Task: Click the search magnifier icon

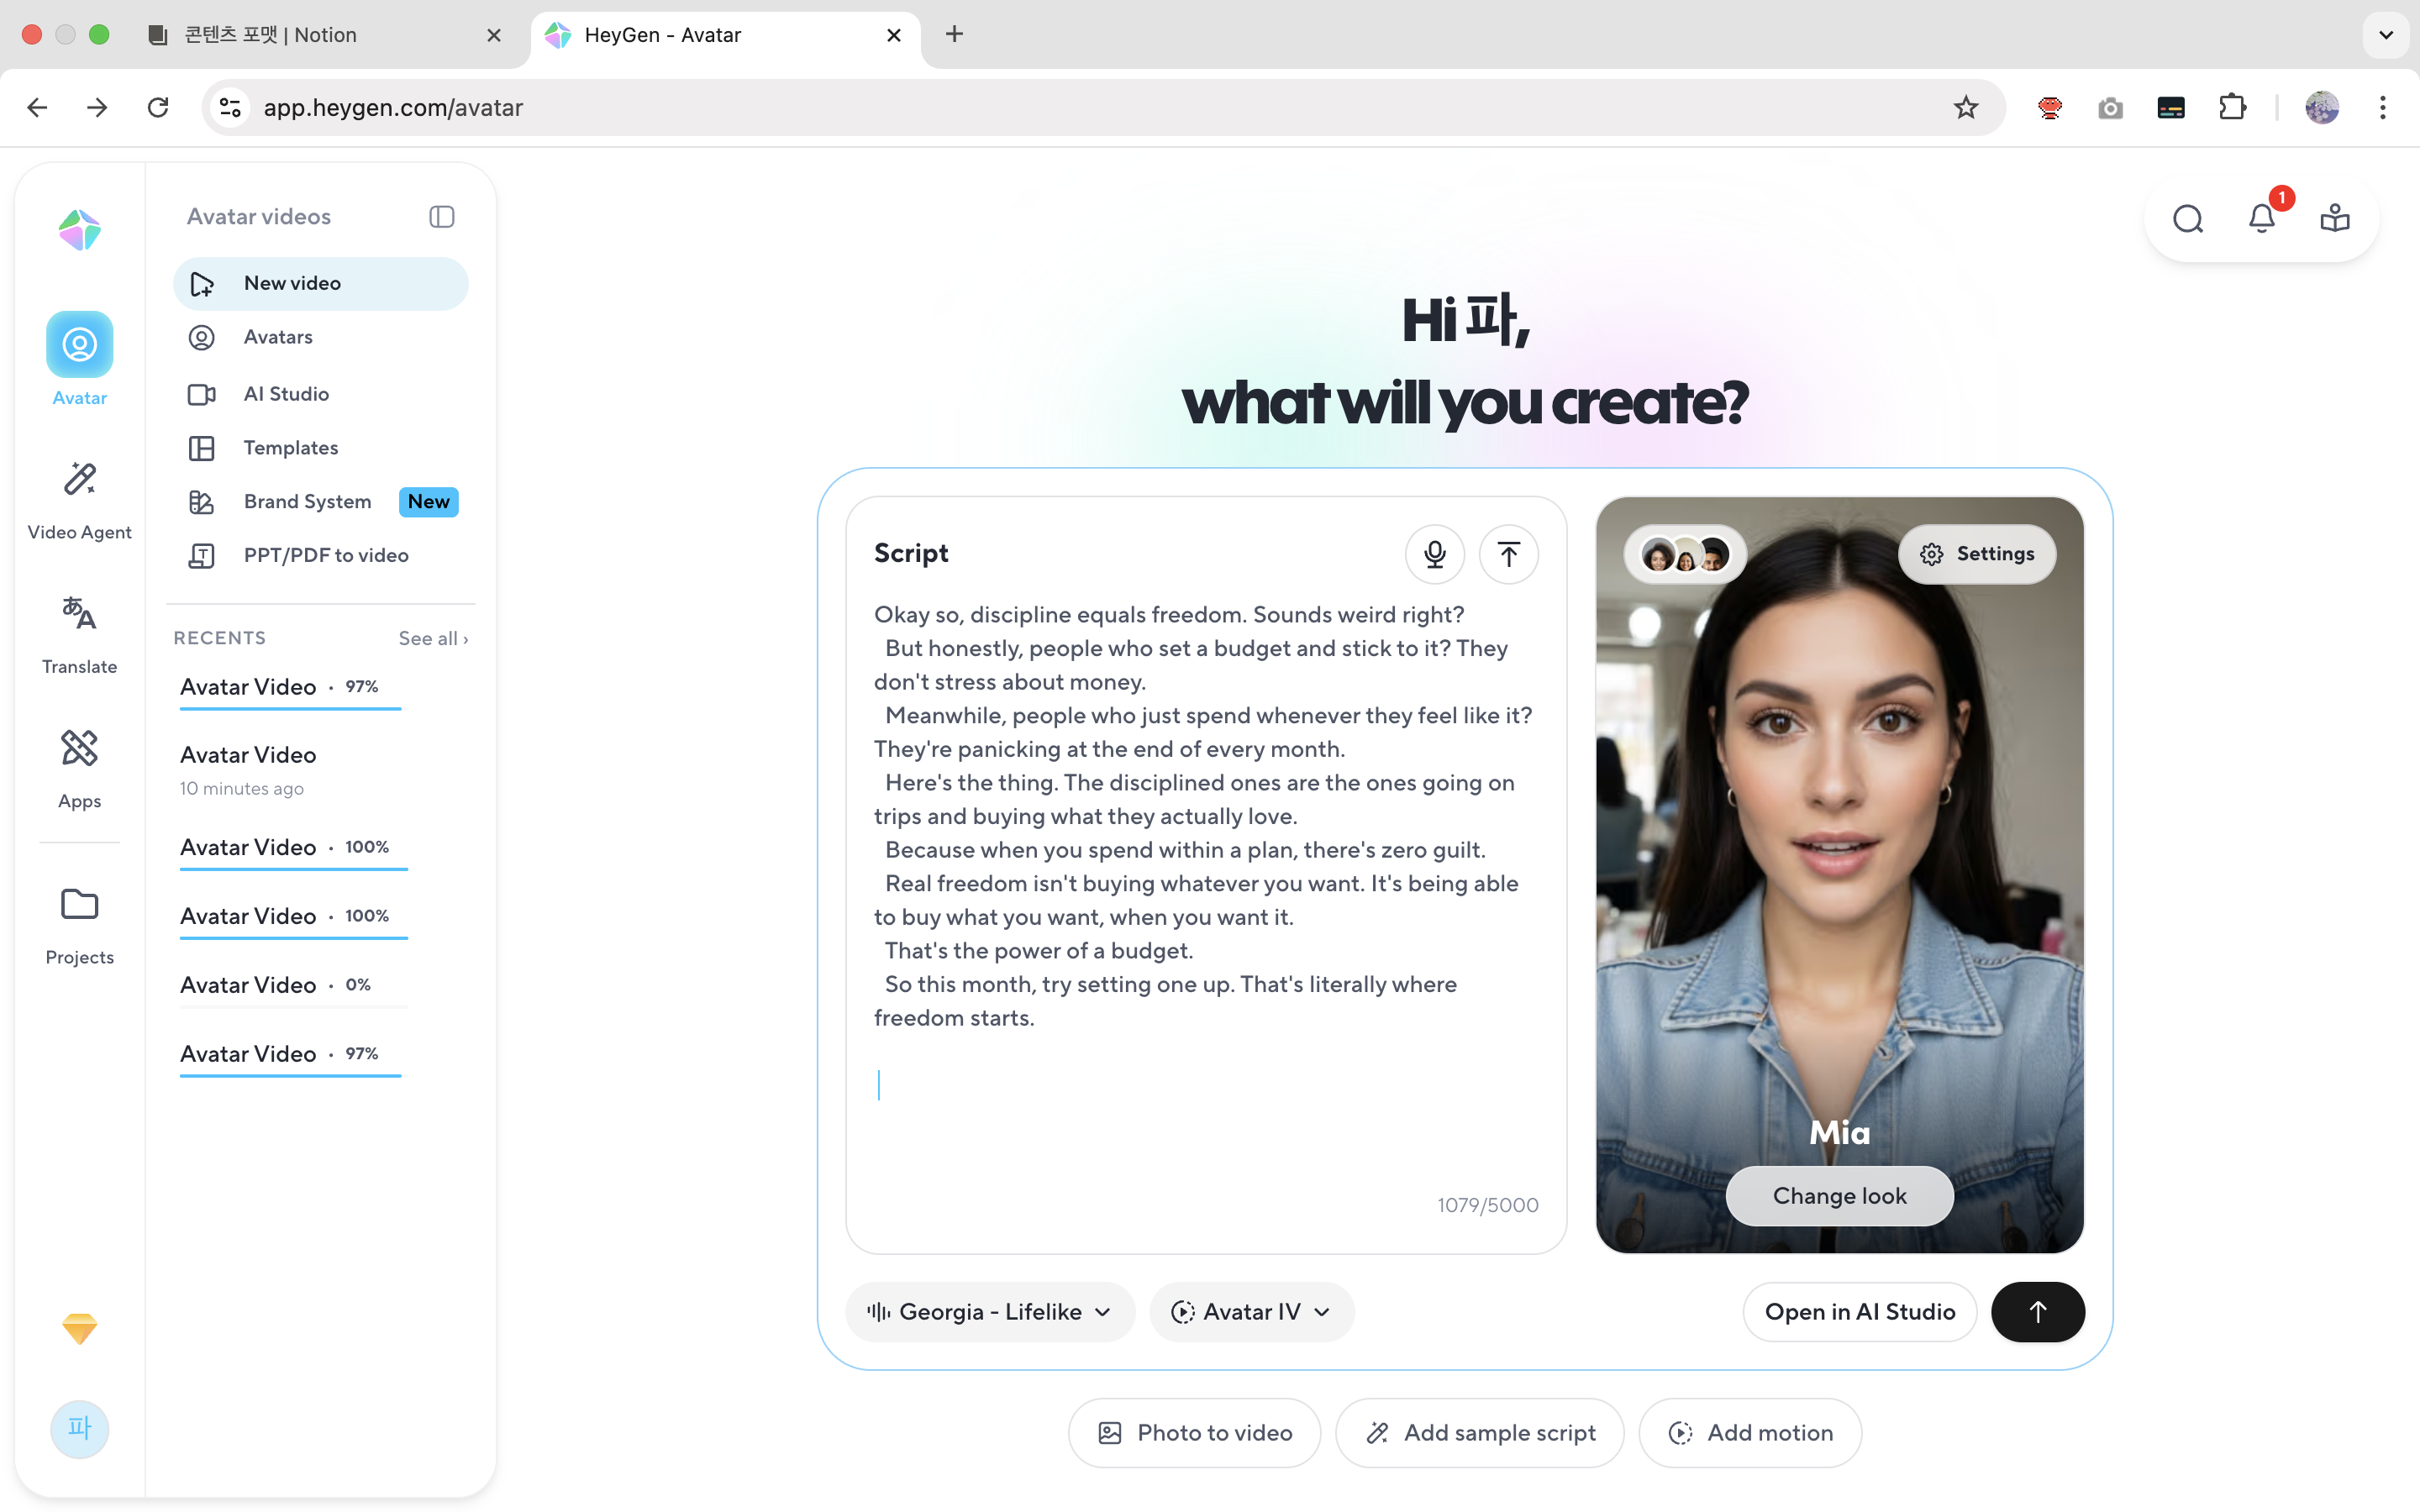Action: coord(2188,218)
